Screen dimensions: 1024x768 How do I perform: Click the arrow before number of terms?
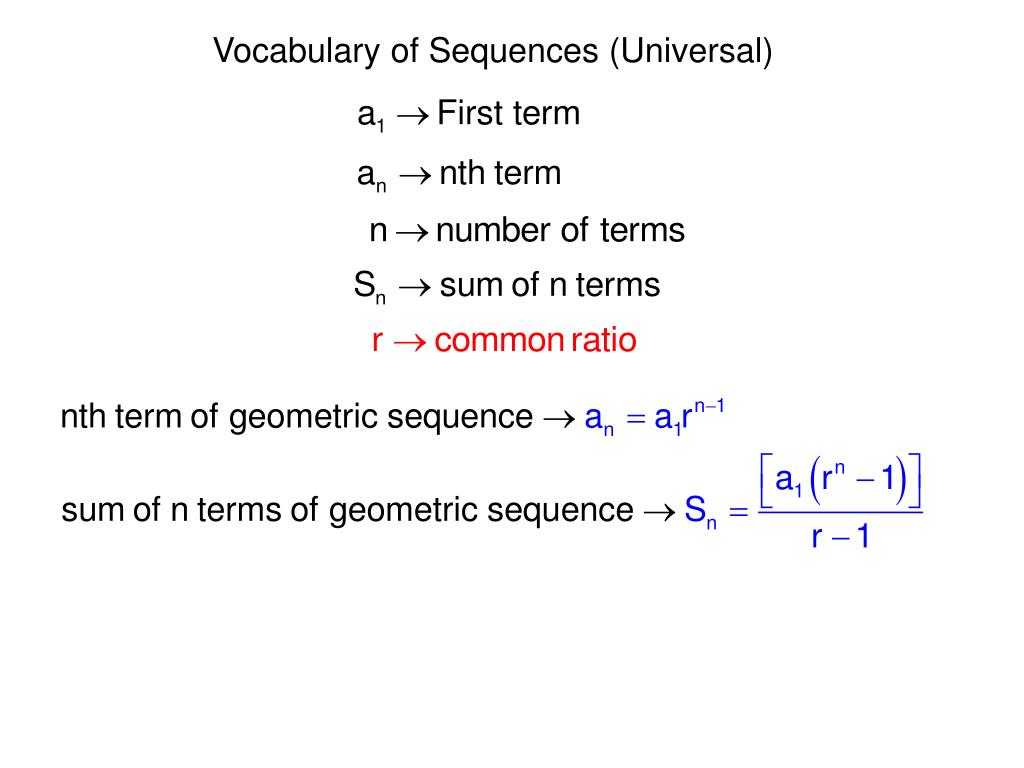coord(413,232)
